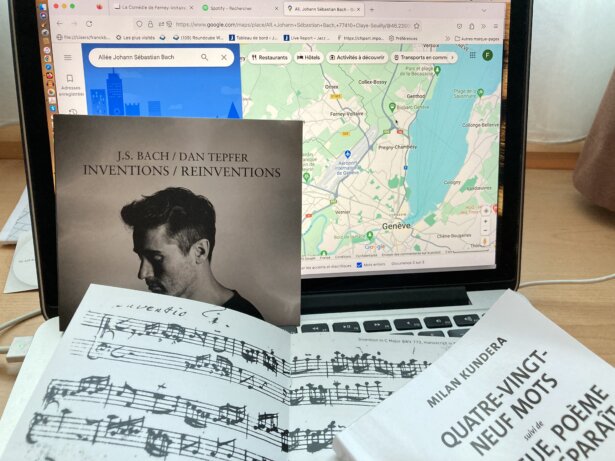Click the Parc et plage de la Bécassine pin
The image size is (615, 461).
(437, 70)
